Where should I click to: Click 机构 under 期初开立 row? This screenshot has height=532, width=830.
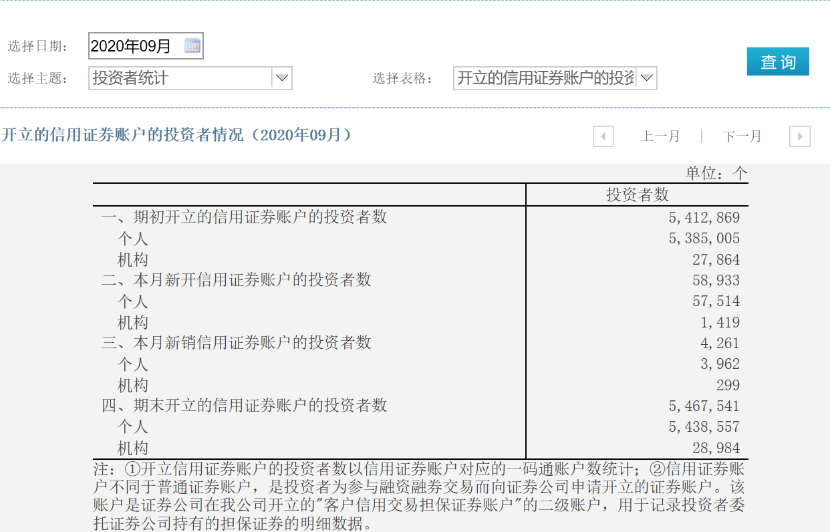132,259
